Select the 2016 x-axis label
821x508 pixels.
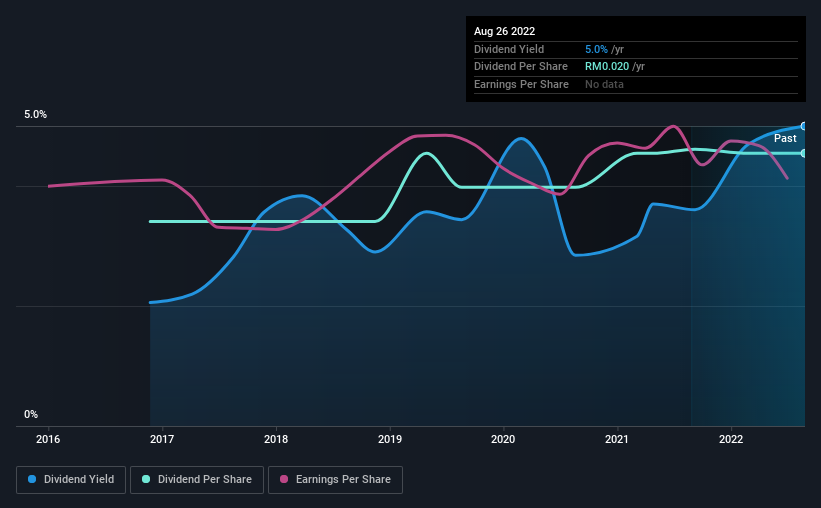pyautogui.click(x=48, y=439)
